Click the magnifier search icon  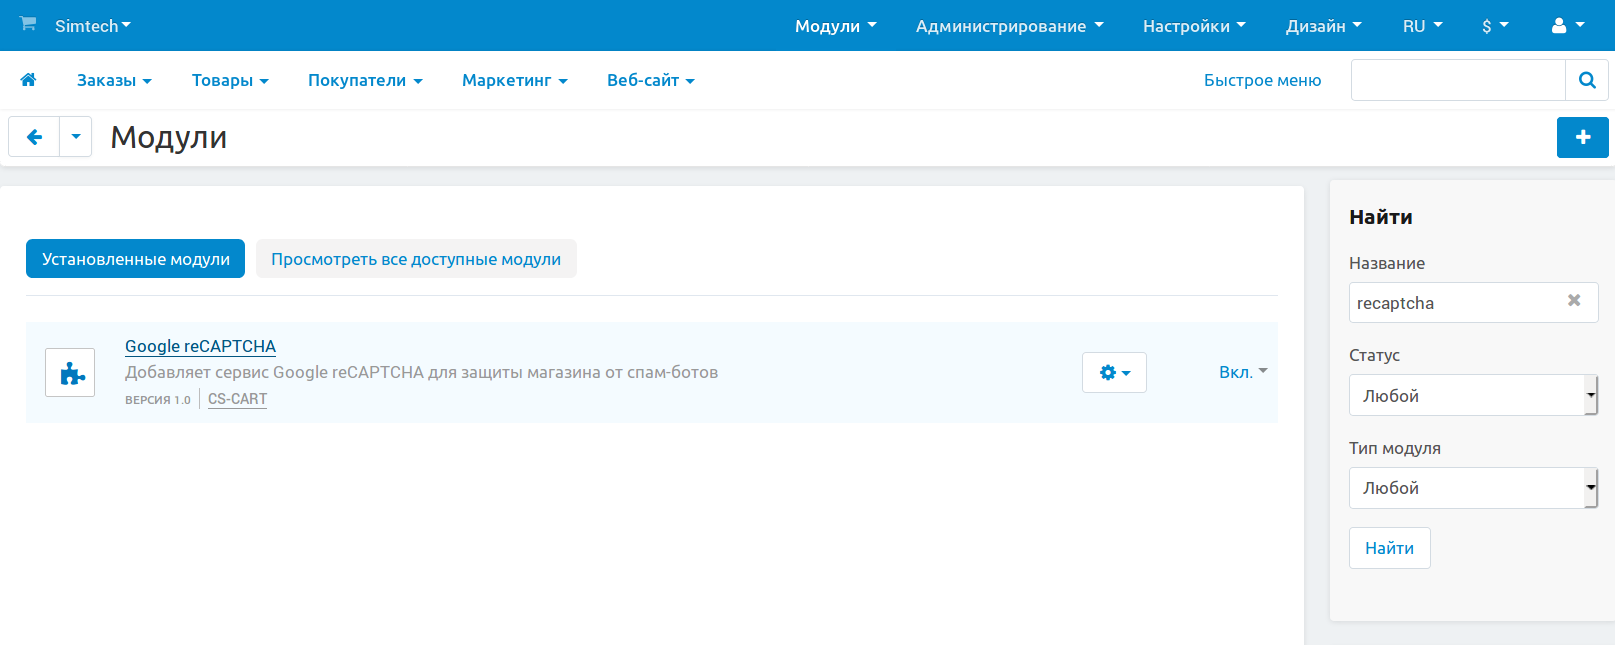tap(1586, 80)
